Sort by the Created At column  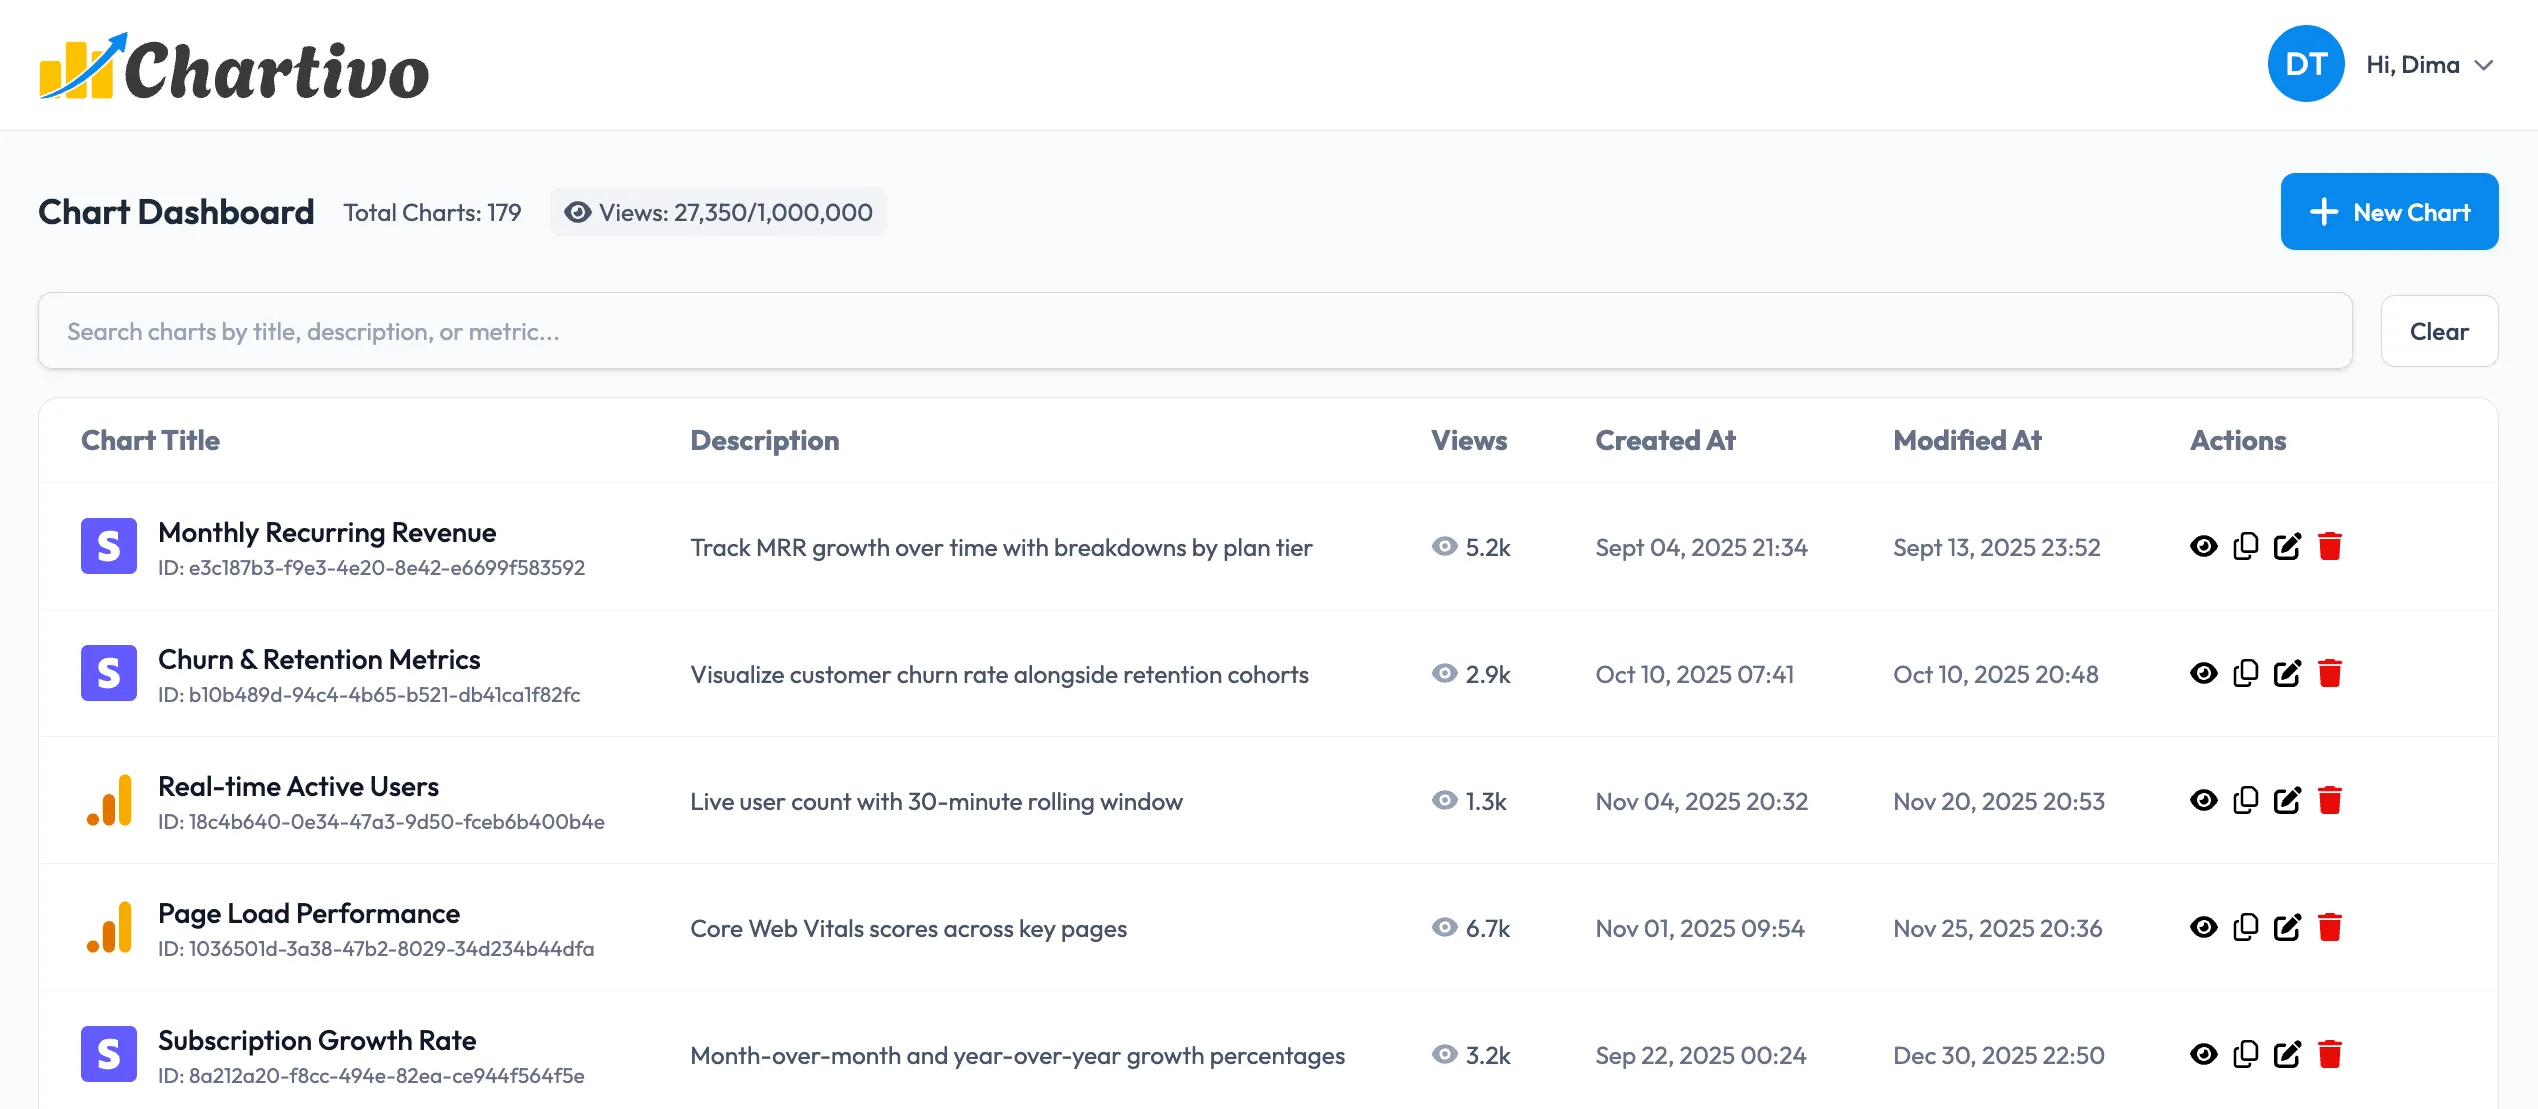click(1666, 440)
